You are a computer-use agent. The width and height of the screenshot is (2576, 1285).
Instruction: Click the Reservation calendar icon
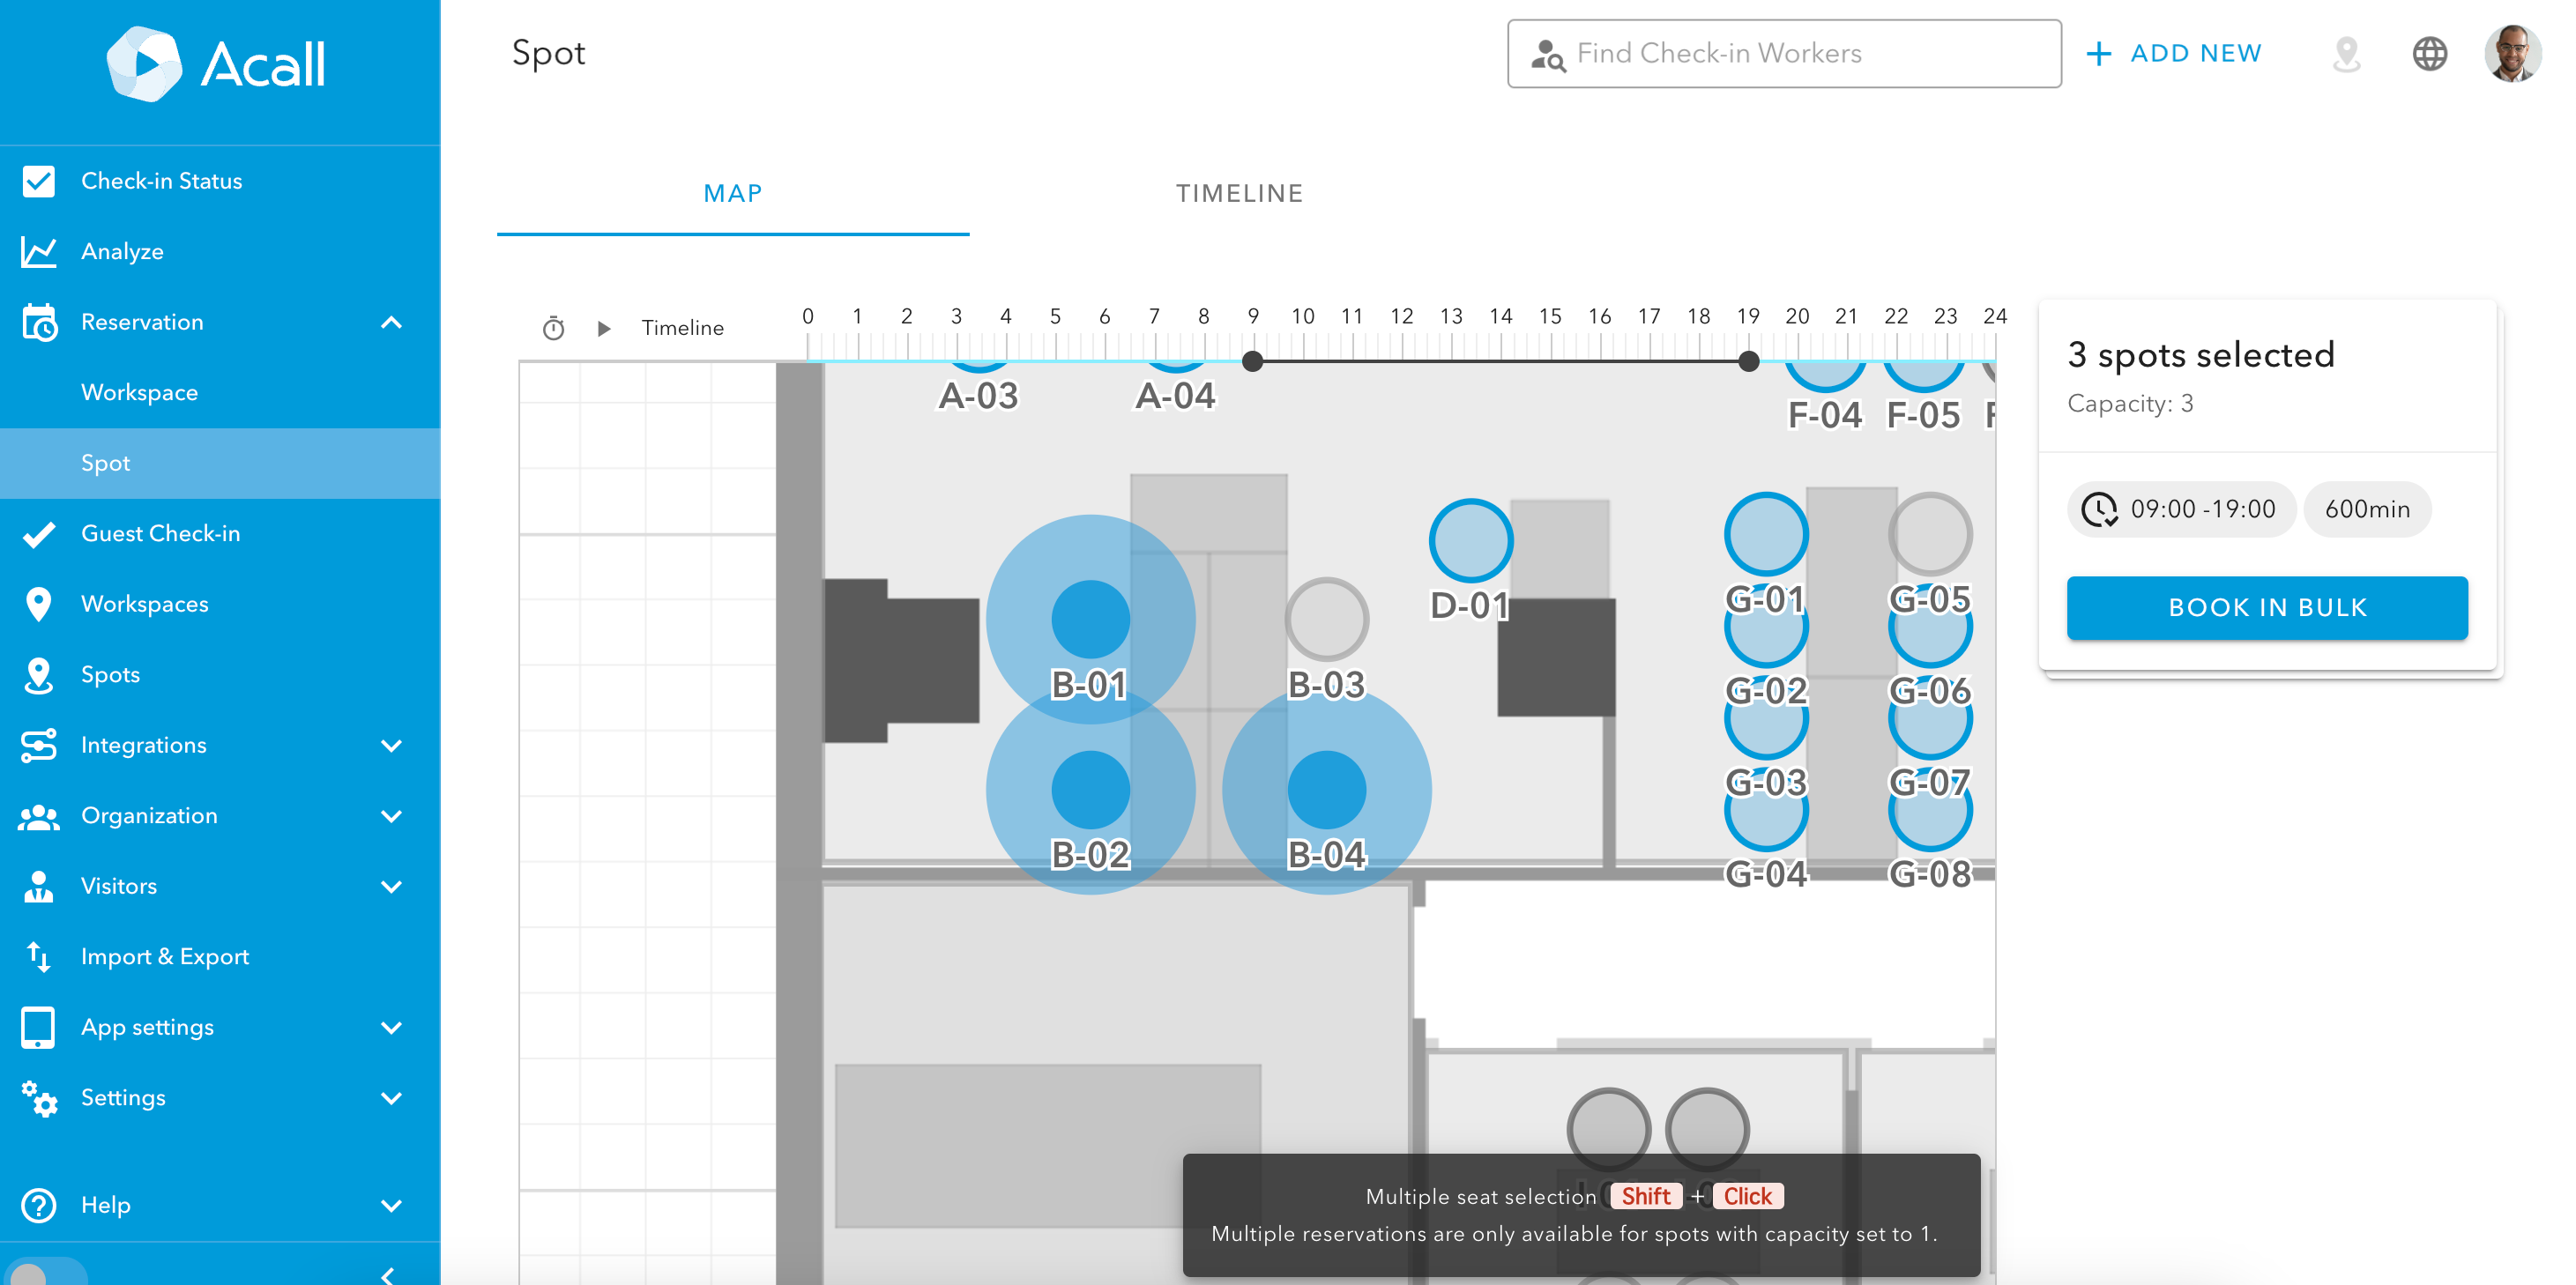38,322
